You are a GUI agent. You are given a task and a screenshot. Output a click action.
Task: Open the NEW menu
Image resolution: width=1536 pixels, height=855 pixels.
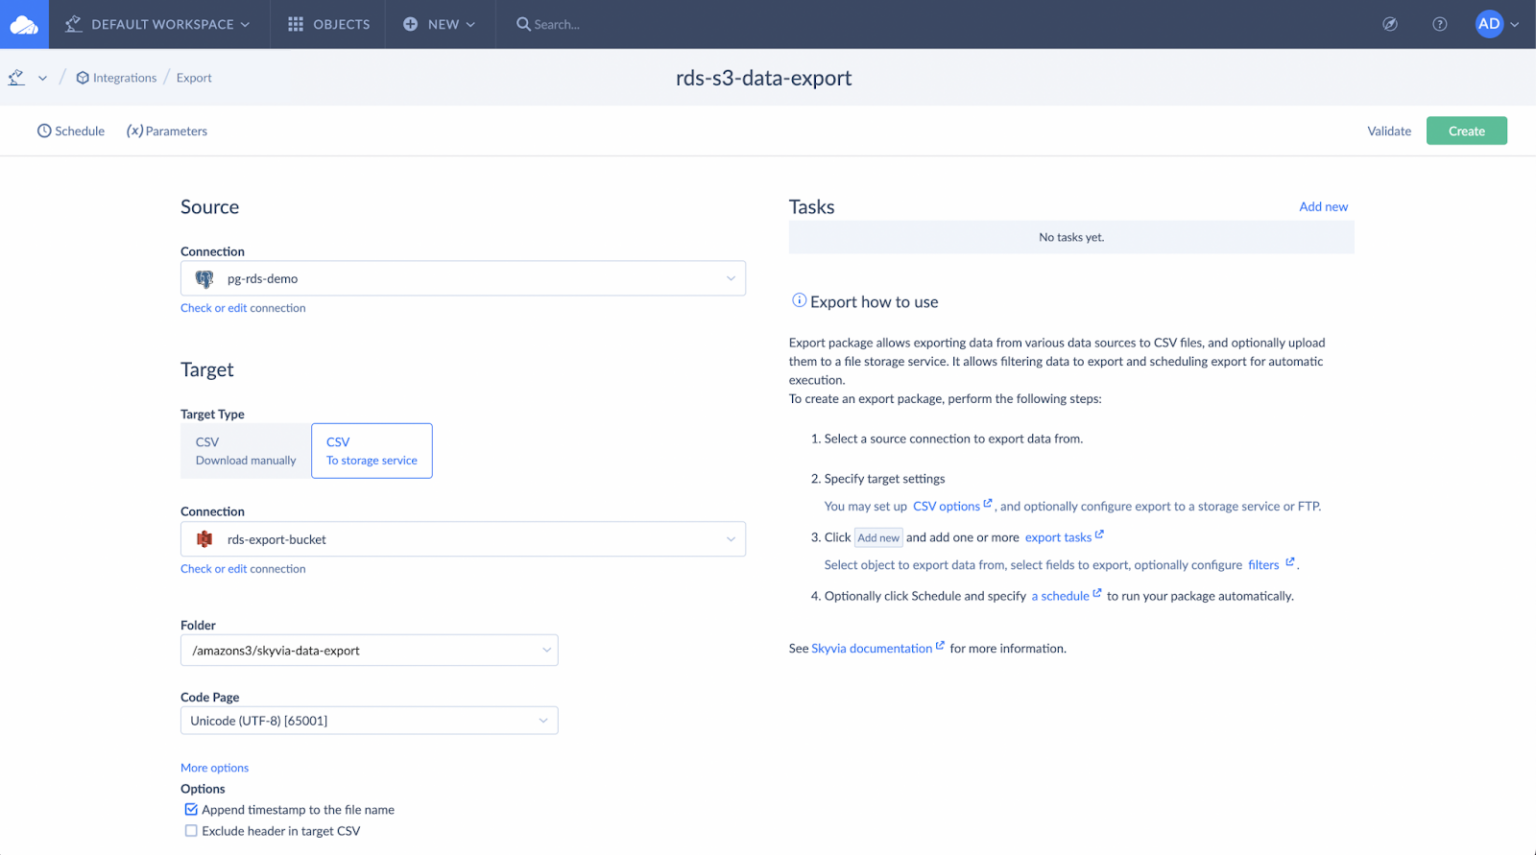[x=439, y=23]
